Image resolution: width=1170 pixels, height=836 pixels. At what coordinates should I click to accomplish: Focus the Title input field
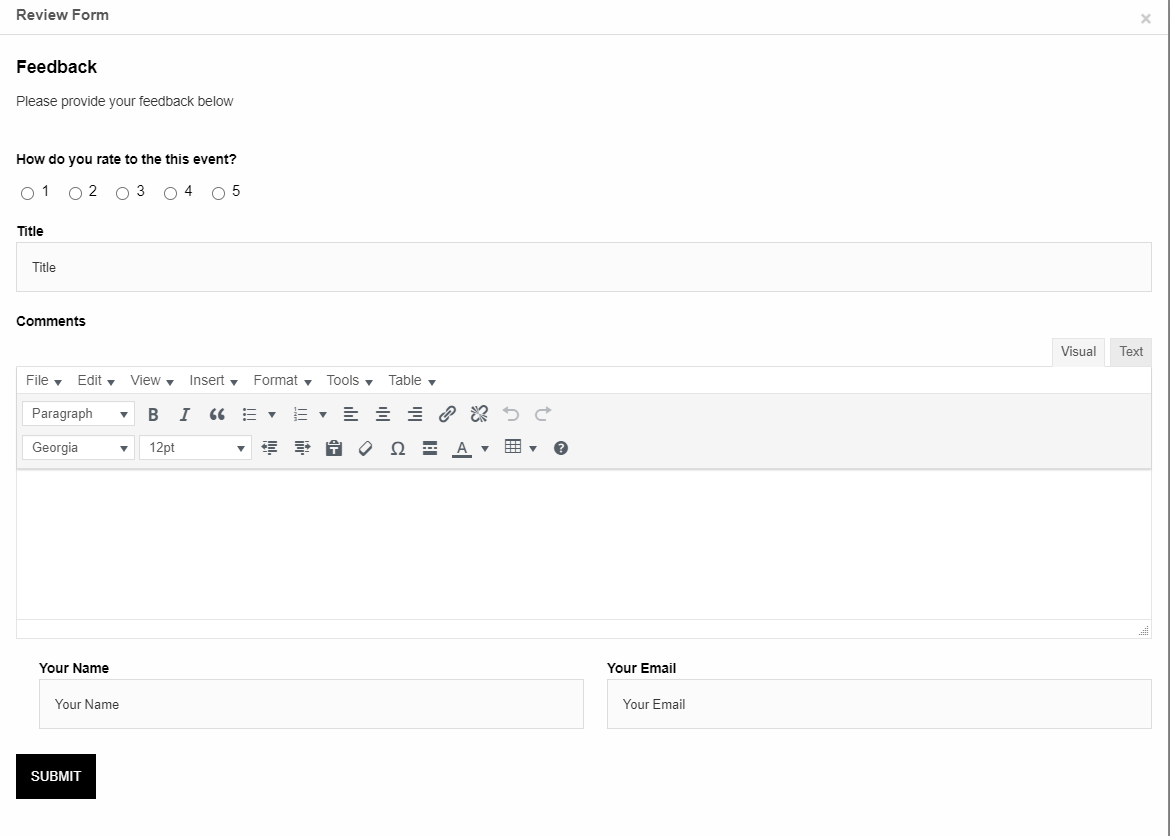[584, 267]
